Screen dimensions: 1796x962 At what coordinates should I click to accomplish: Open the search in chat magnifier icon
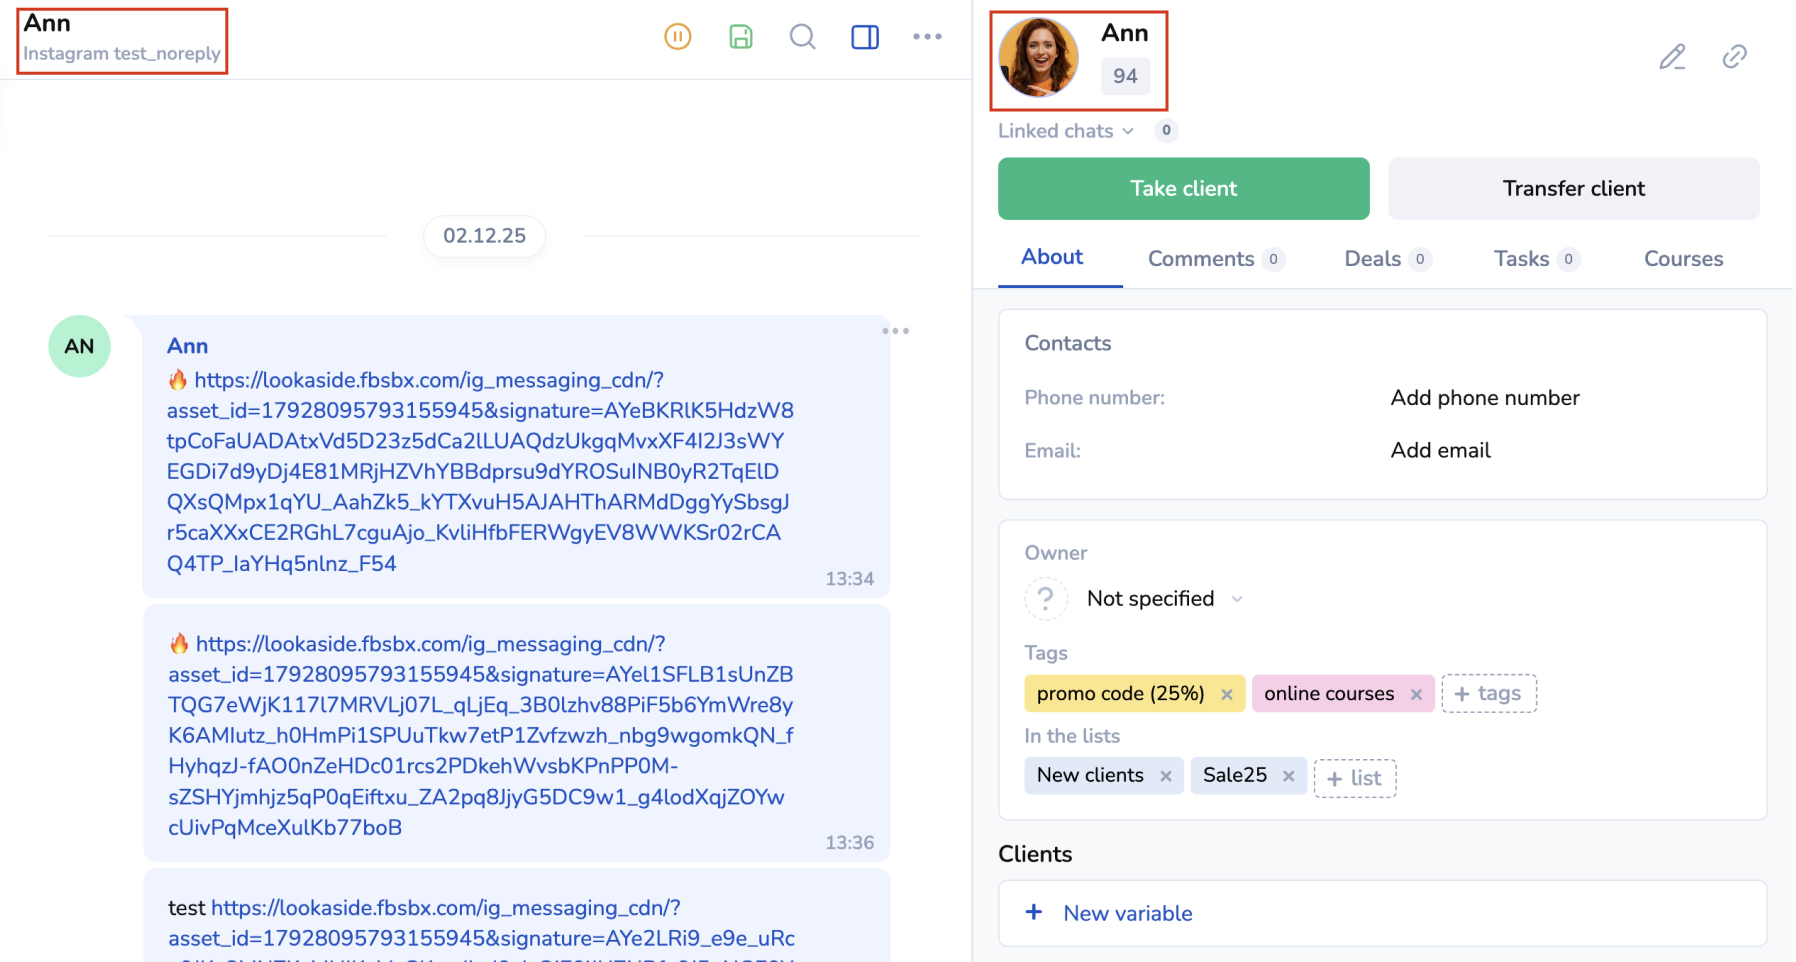click(802, 37)
